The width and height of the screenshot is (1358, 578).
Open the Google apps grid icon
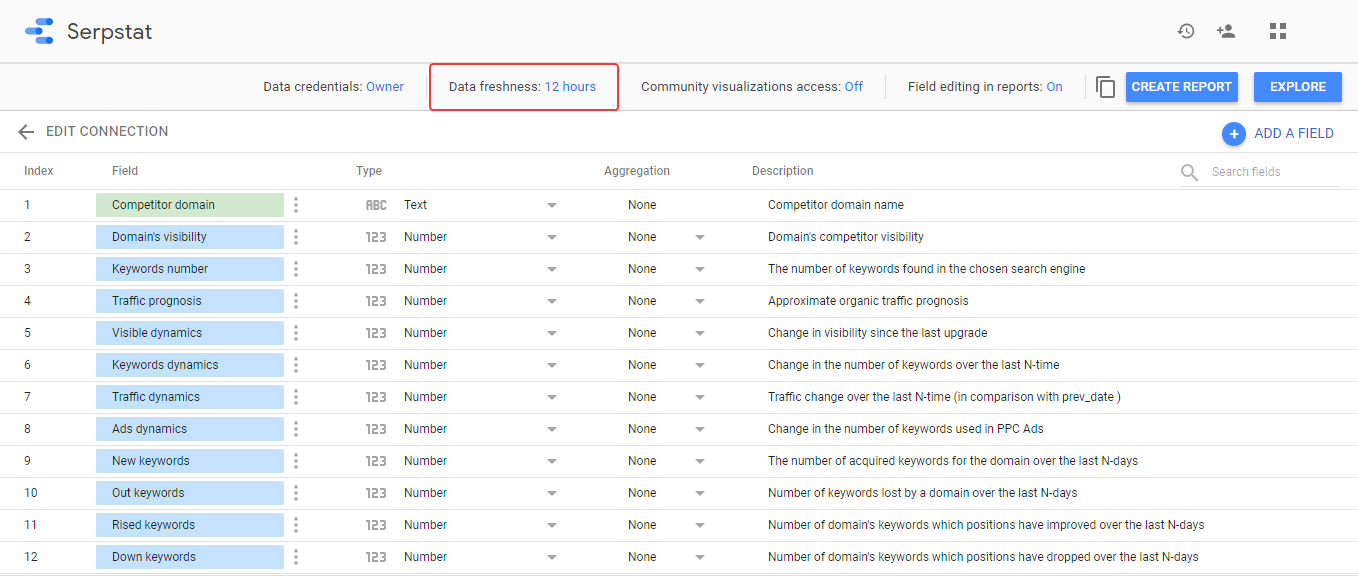[x=1278, y=31]
